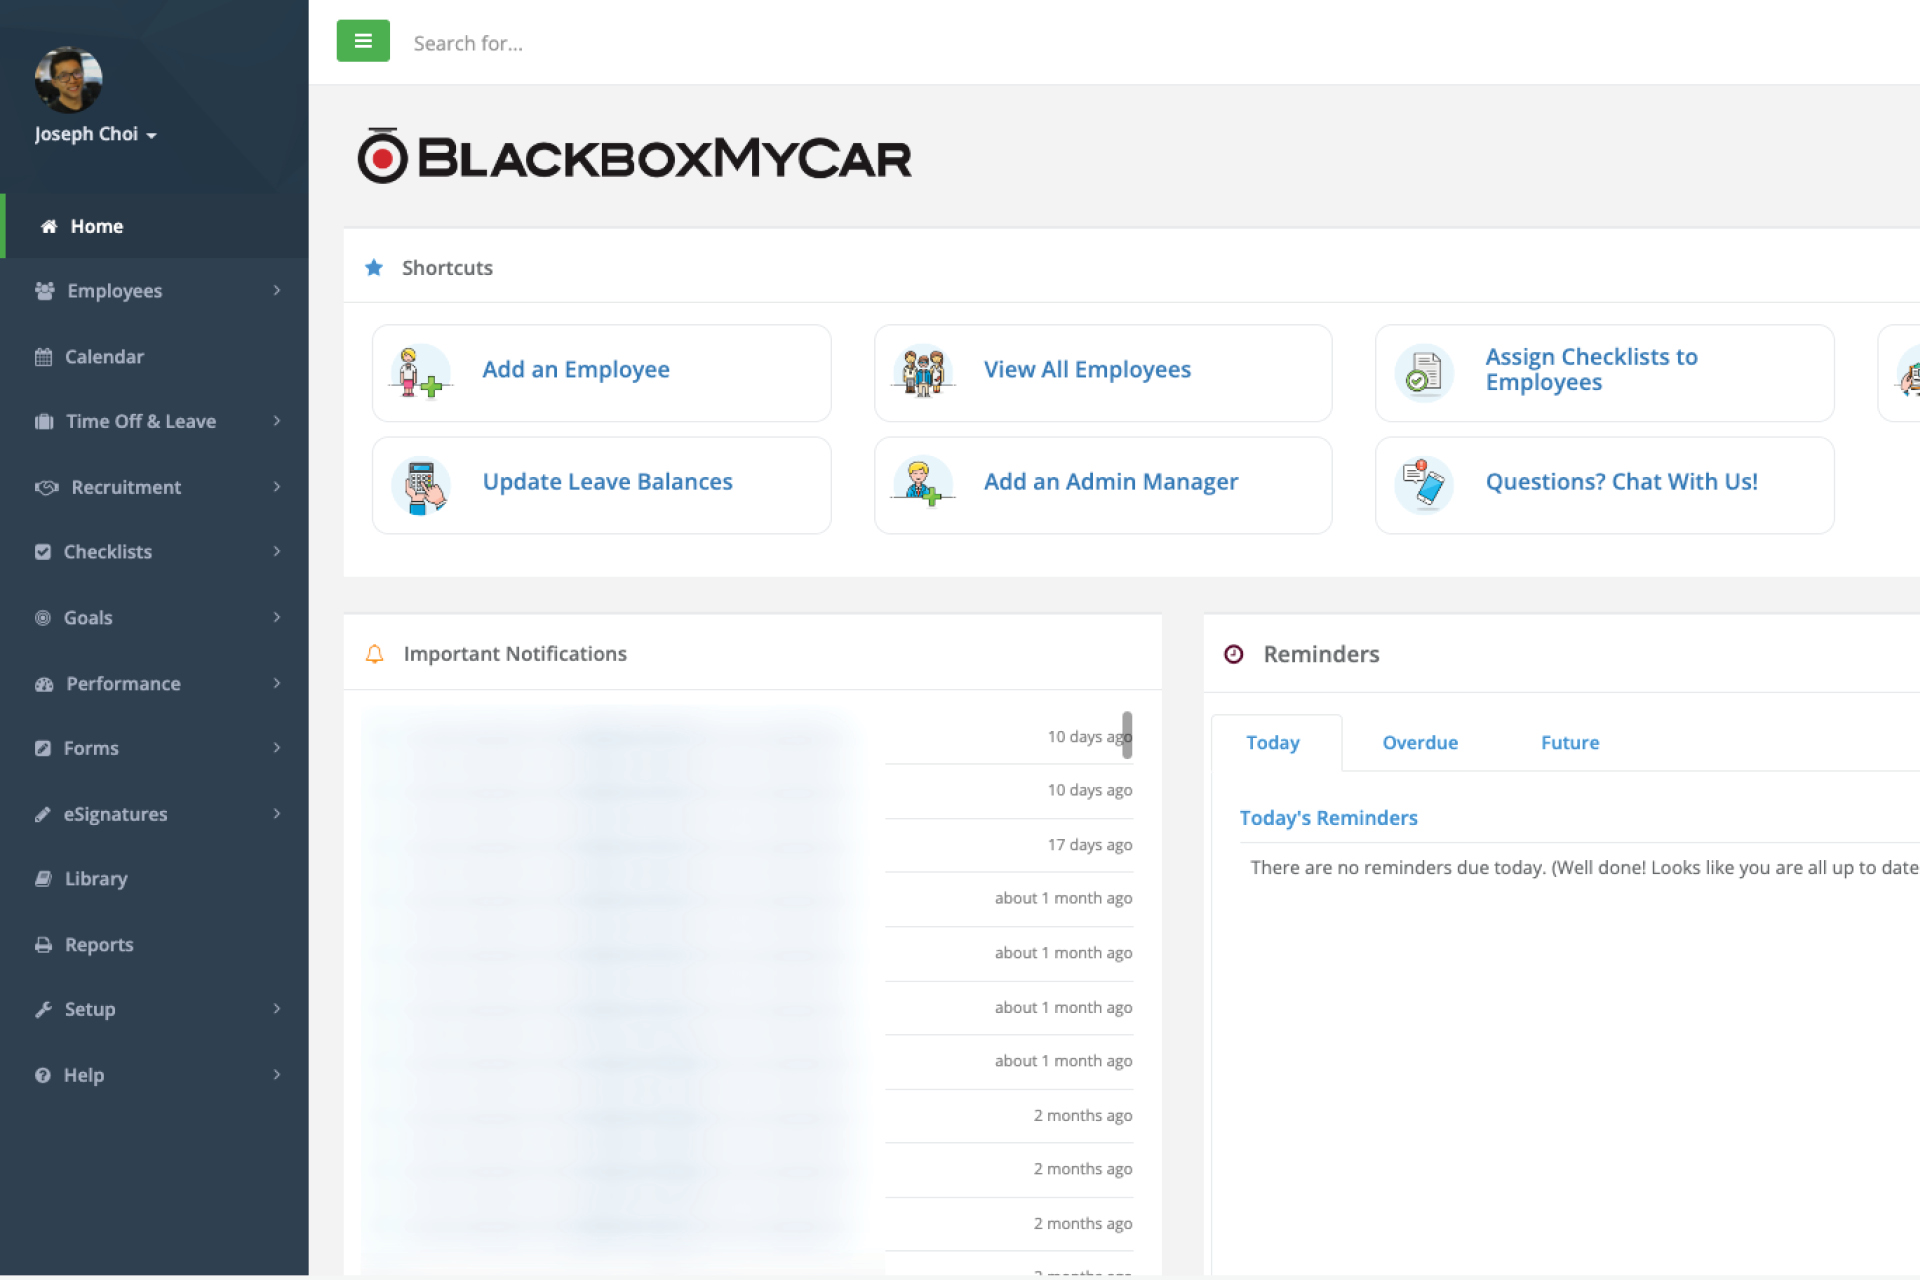Expand the eSignatures chevron
The width and height of the screenshot is (1920, 1280).
coord(277,814)
